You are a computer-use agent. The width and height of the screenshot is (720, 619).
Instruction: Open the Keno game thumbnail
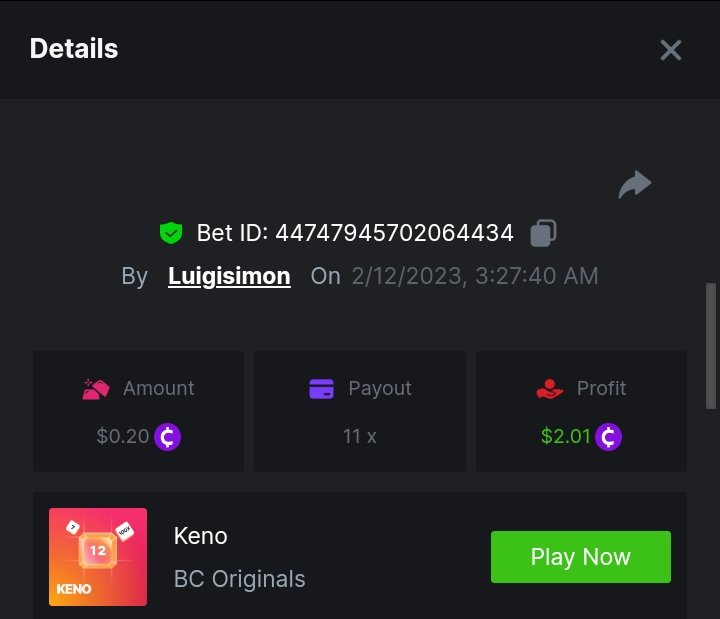tap(98, 557)
